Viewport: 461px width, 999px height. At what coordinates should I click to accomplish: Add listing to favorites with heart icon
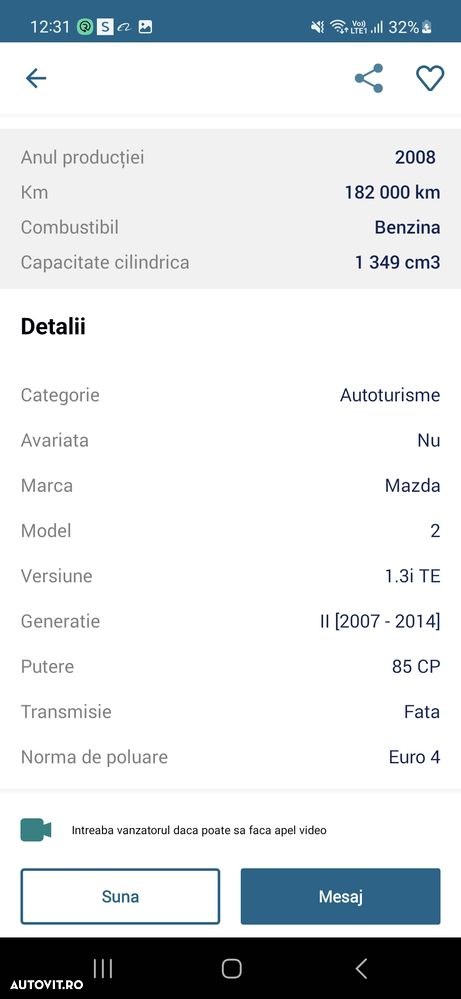[430, 78]
